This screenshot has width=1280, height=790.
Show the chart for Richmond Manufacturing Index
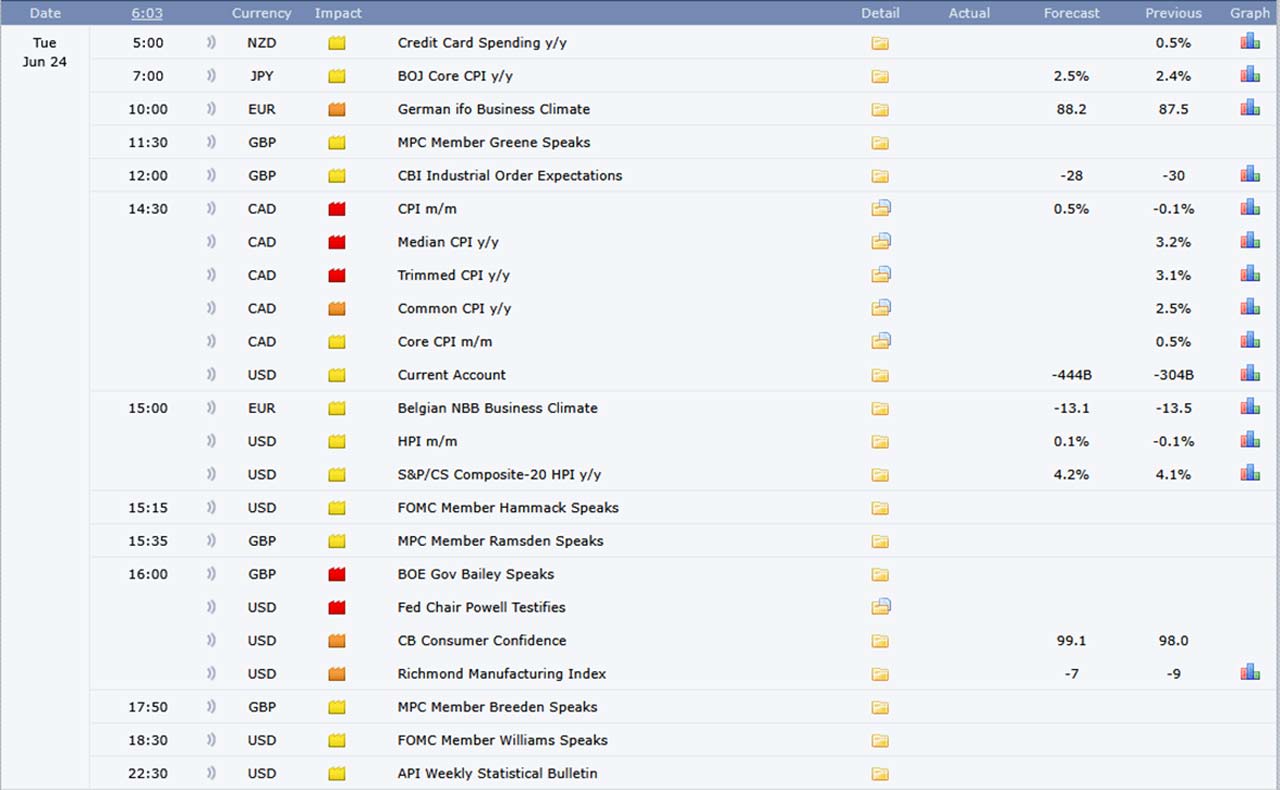click(1250, 673)
